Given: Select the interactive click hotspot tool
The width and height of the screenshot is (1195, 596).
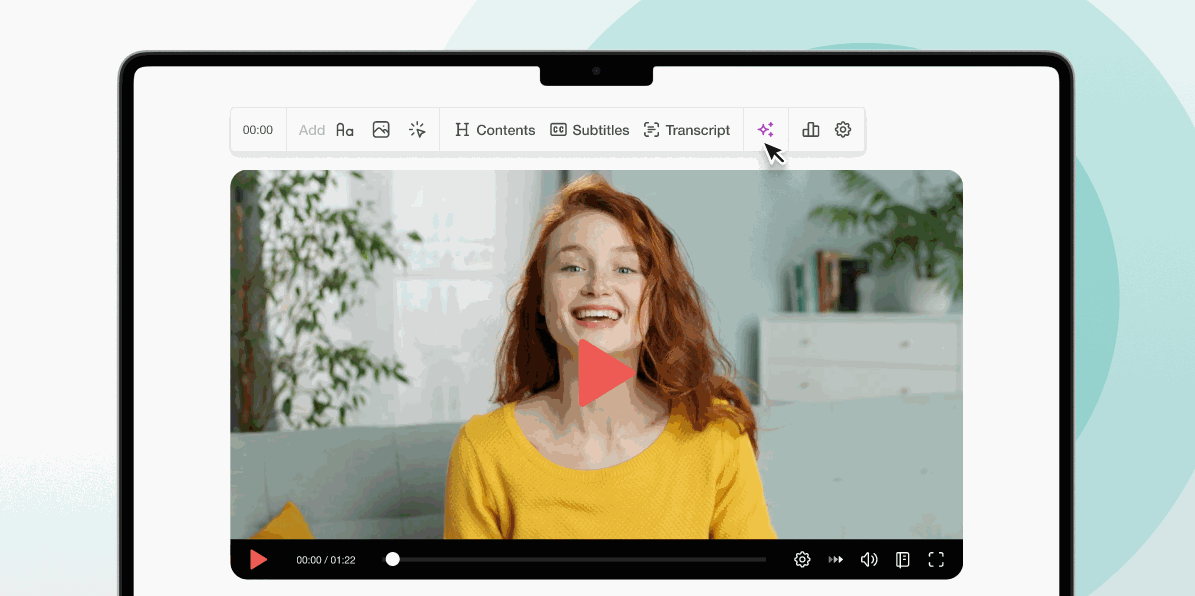Looking at the screenshot, I should click(417, 130).
